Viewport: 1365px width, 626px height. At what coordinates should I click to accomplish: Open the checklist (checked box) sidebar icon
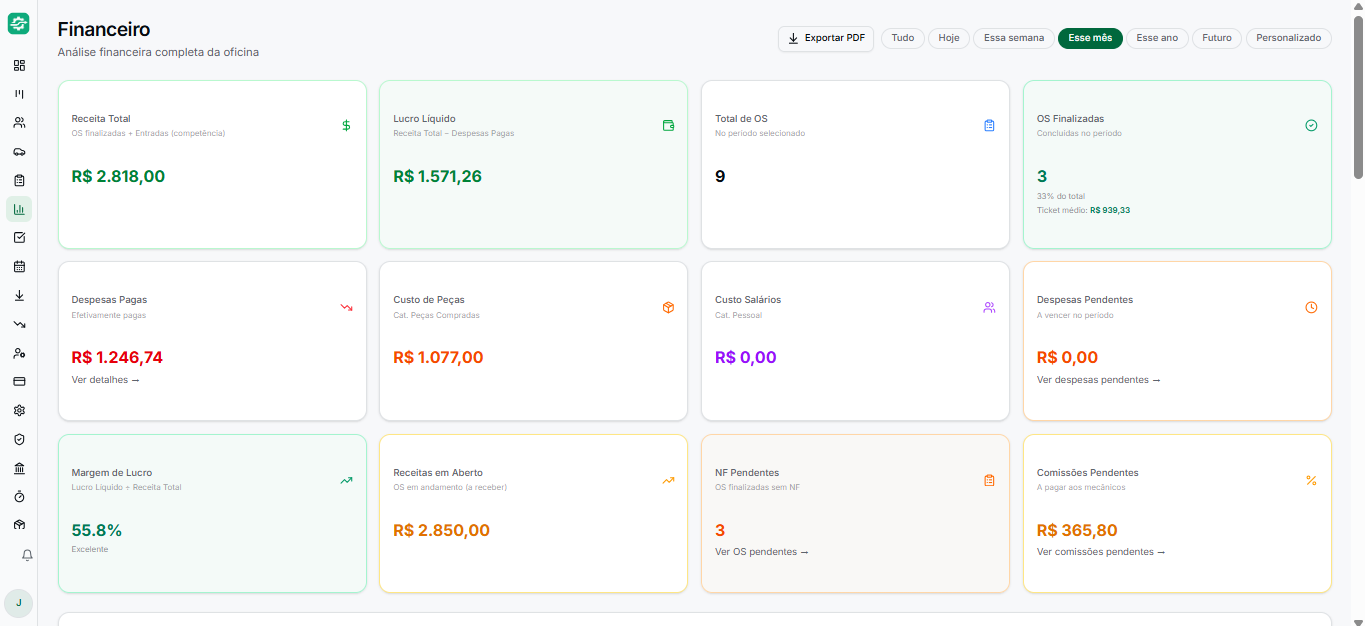point(19,238)
